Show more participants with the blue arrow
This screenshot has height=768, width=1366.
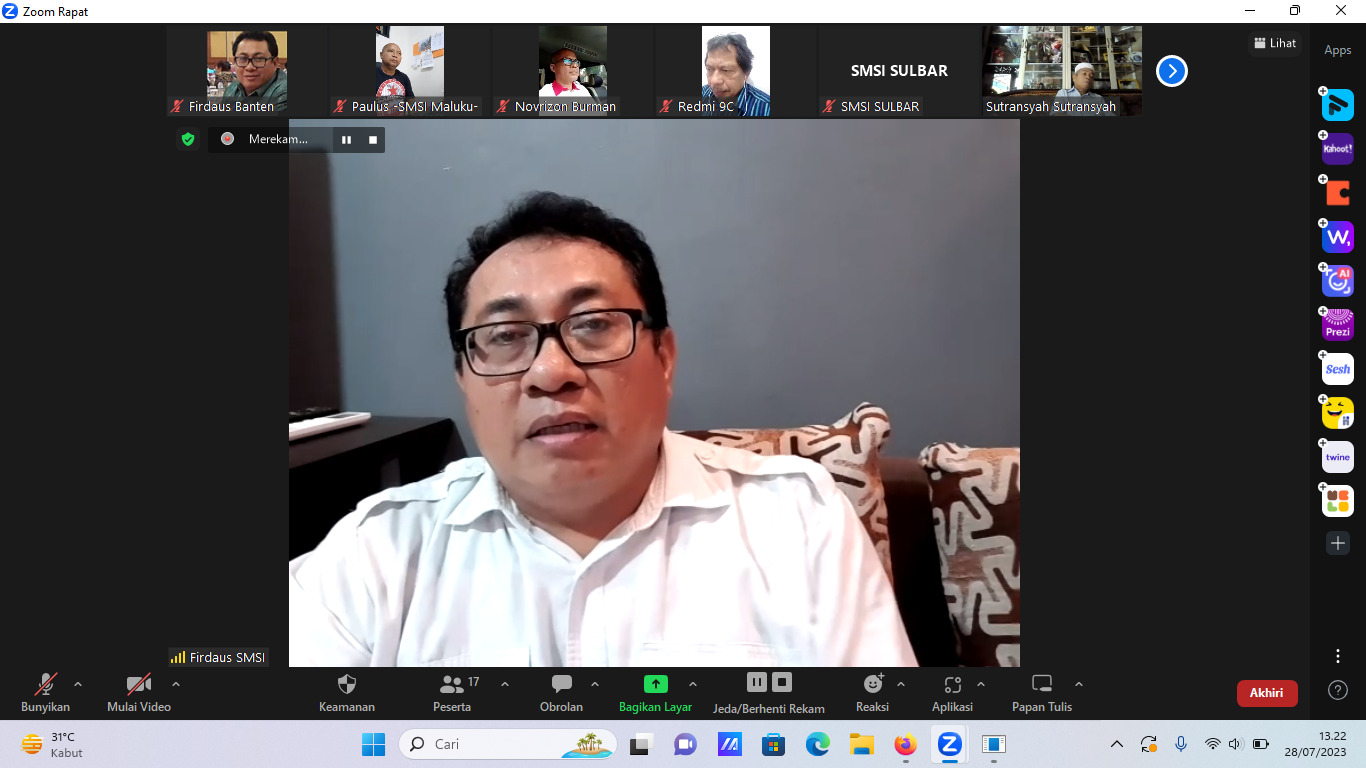coord(1170,71)
